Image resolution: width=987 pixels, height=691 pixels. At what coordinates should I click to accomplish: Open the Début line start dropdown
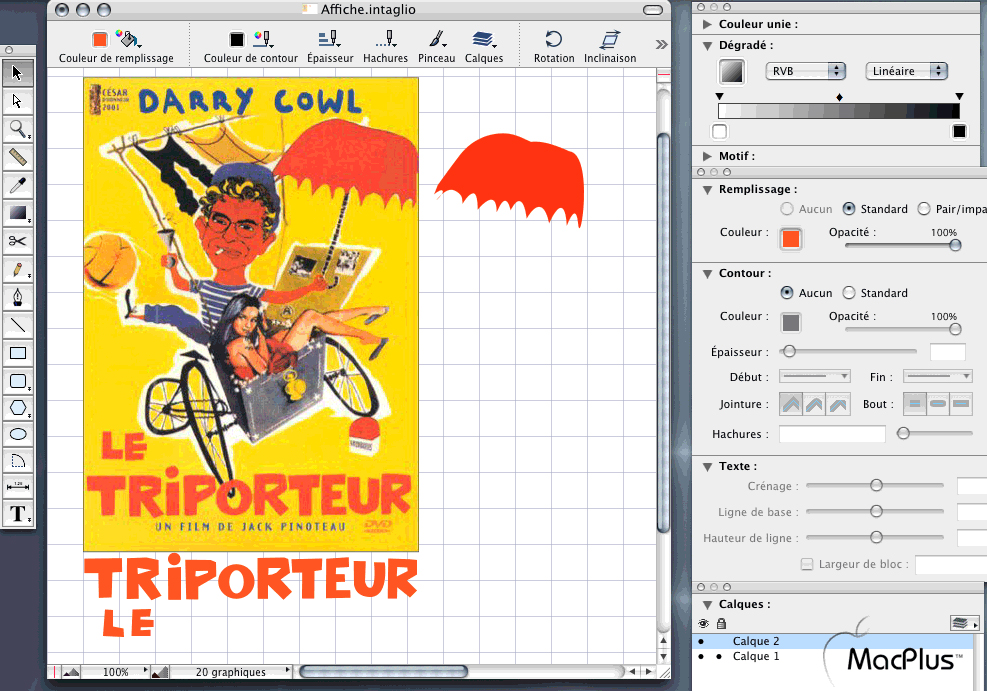tap(815, 376)
